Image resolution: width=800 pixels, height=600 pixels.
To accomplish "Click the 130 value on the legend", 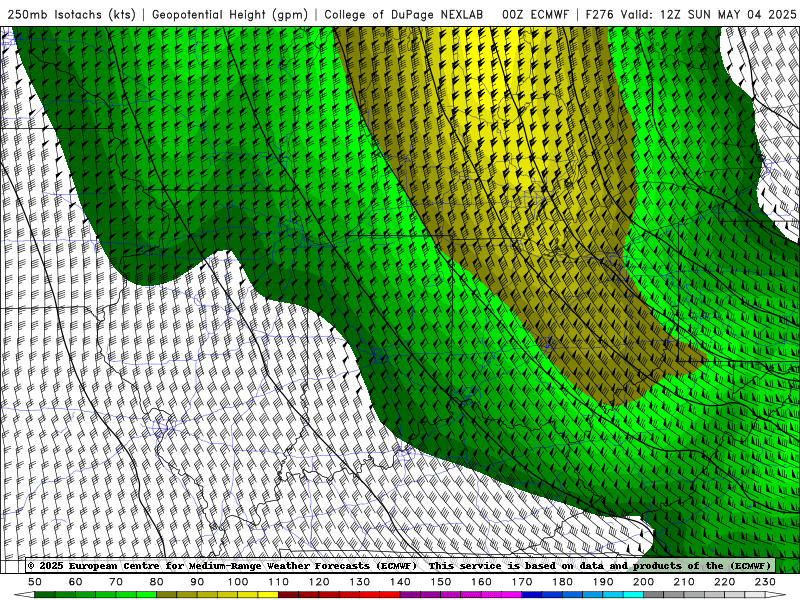I will pyautogui.click(x=360, y=582).
